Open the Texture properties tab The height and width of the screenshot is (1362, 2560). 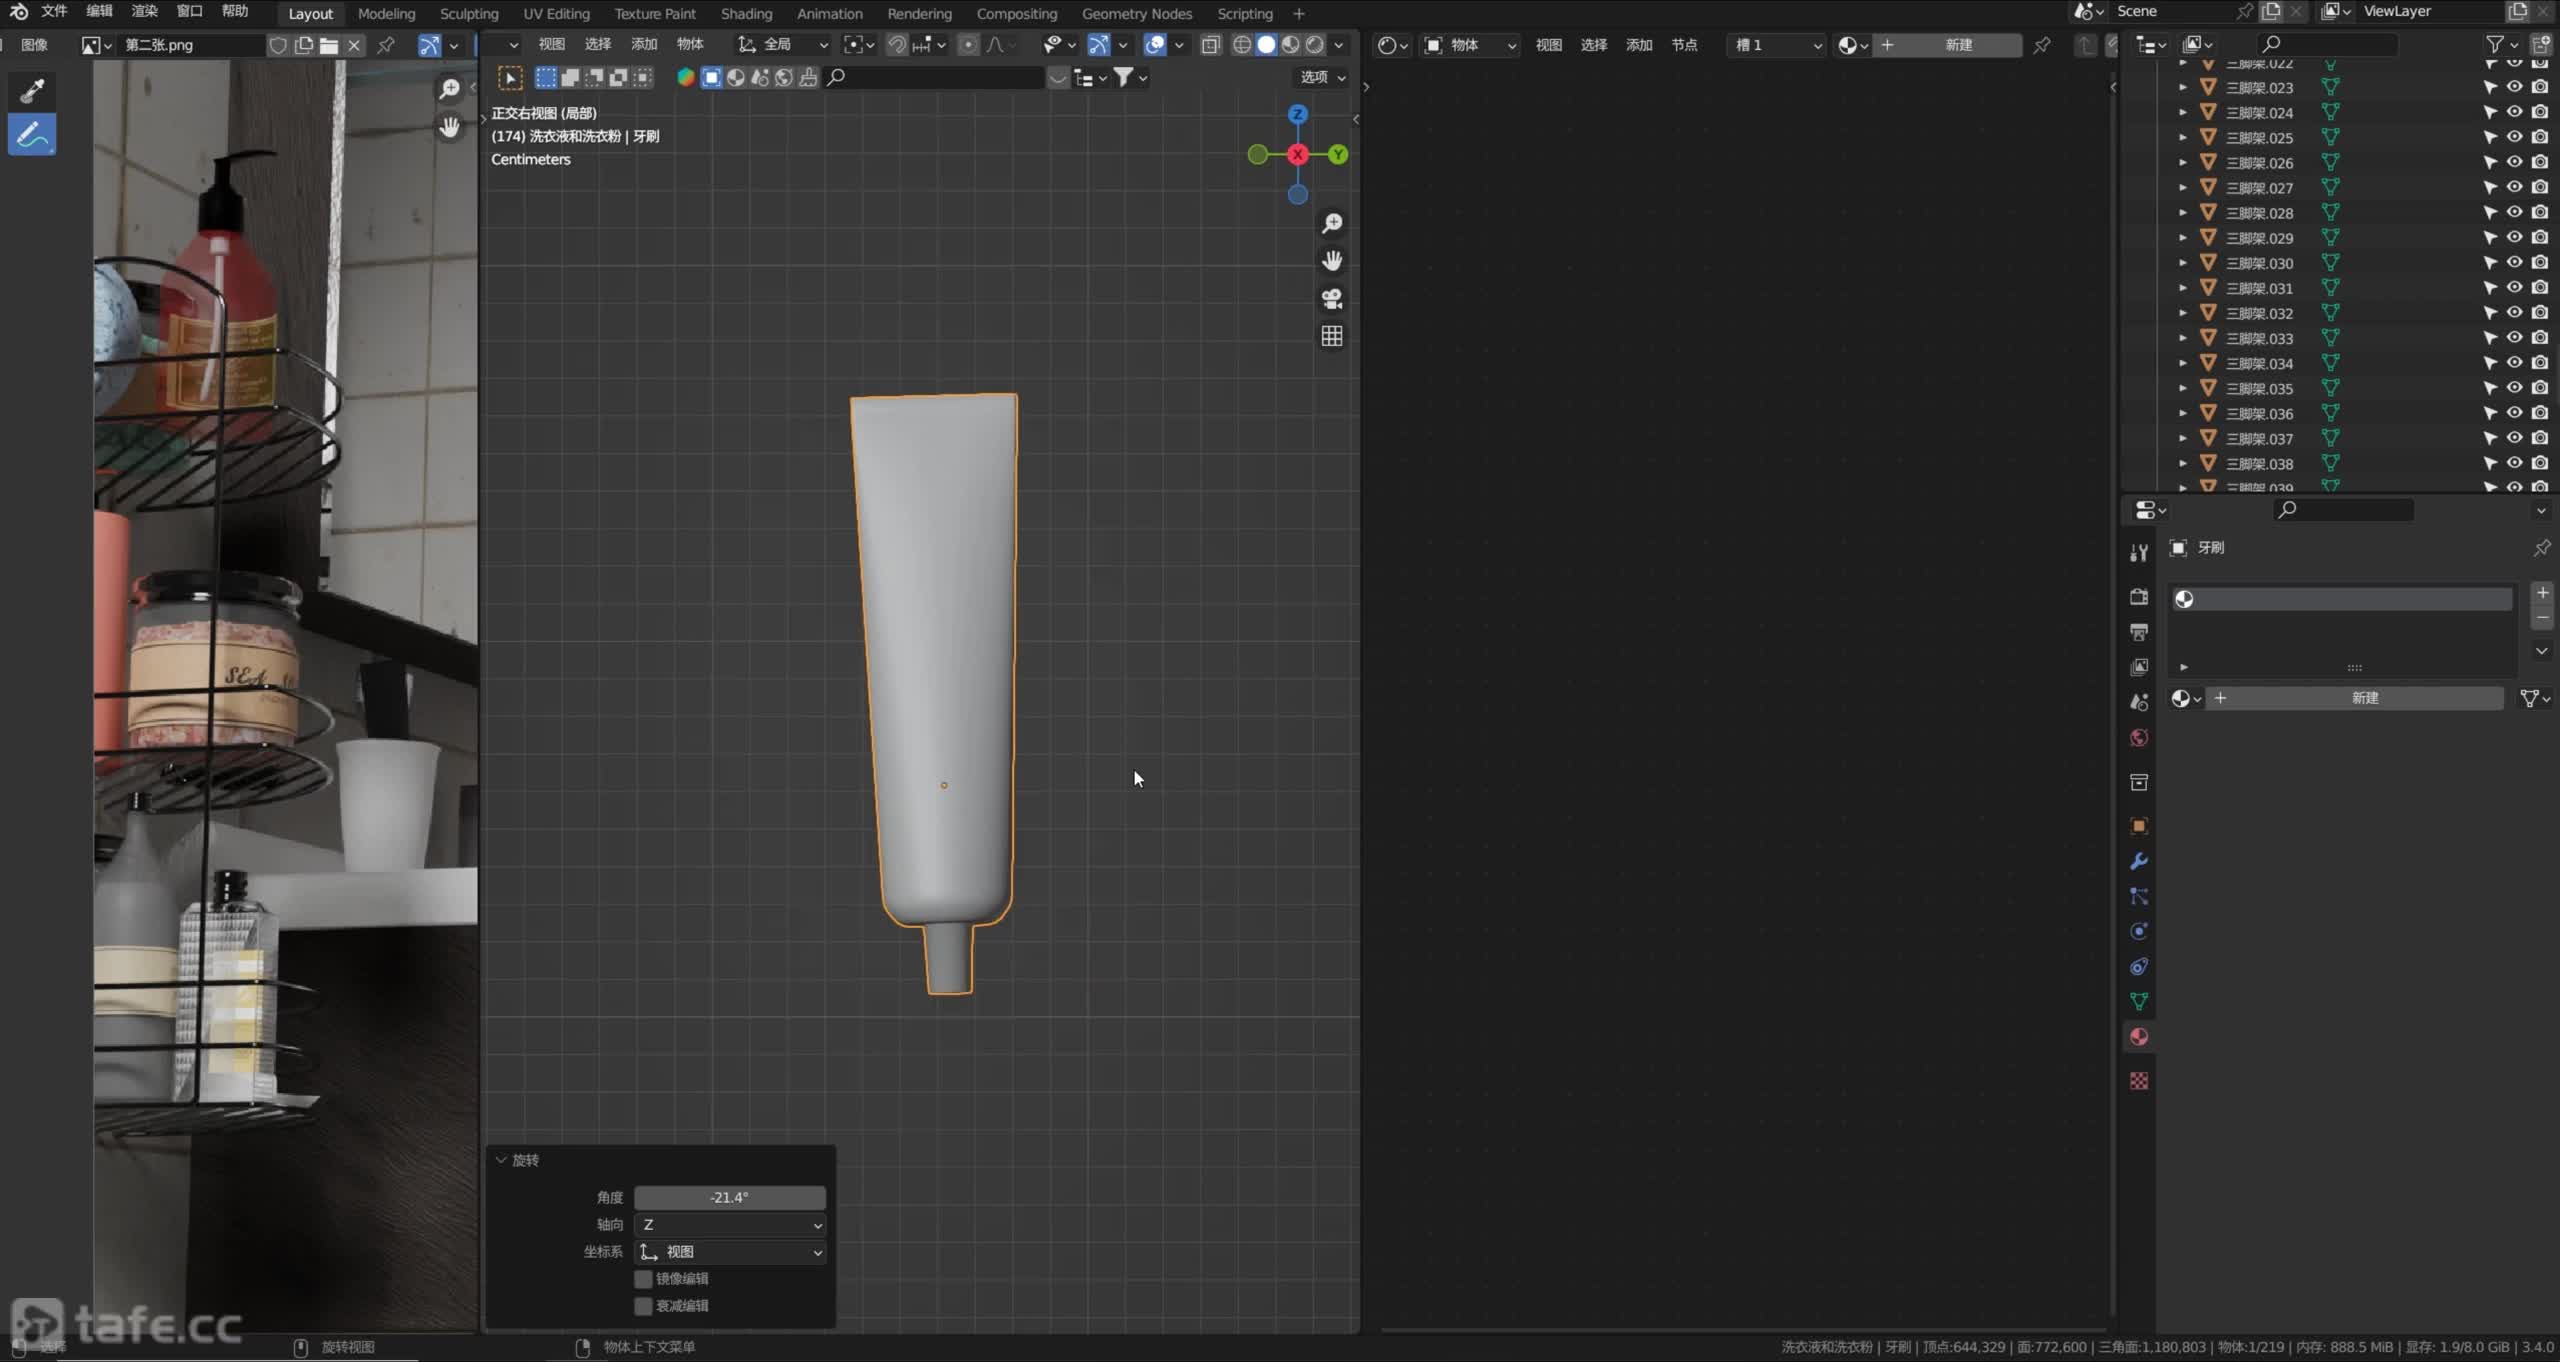(x=2139, y=1081)
